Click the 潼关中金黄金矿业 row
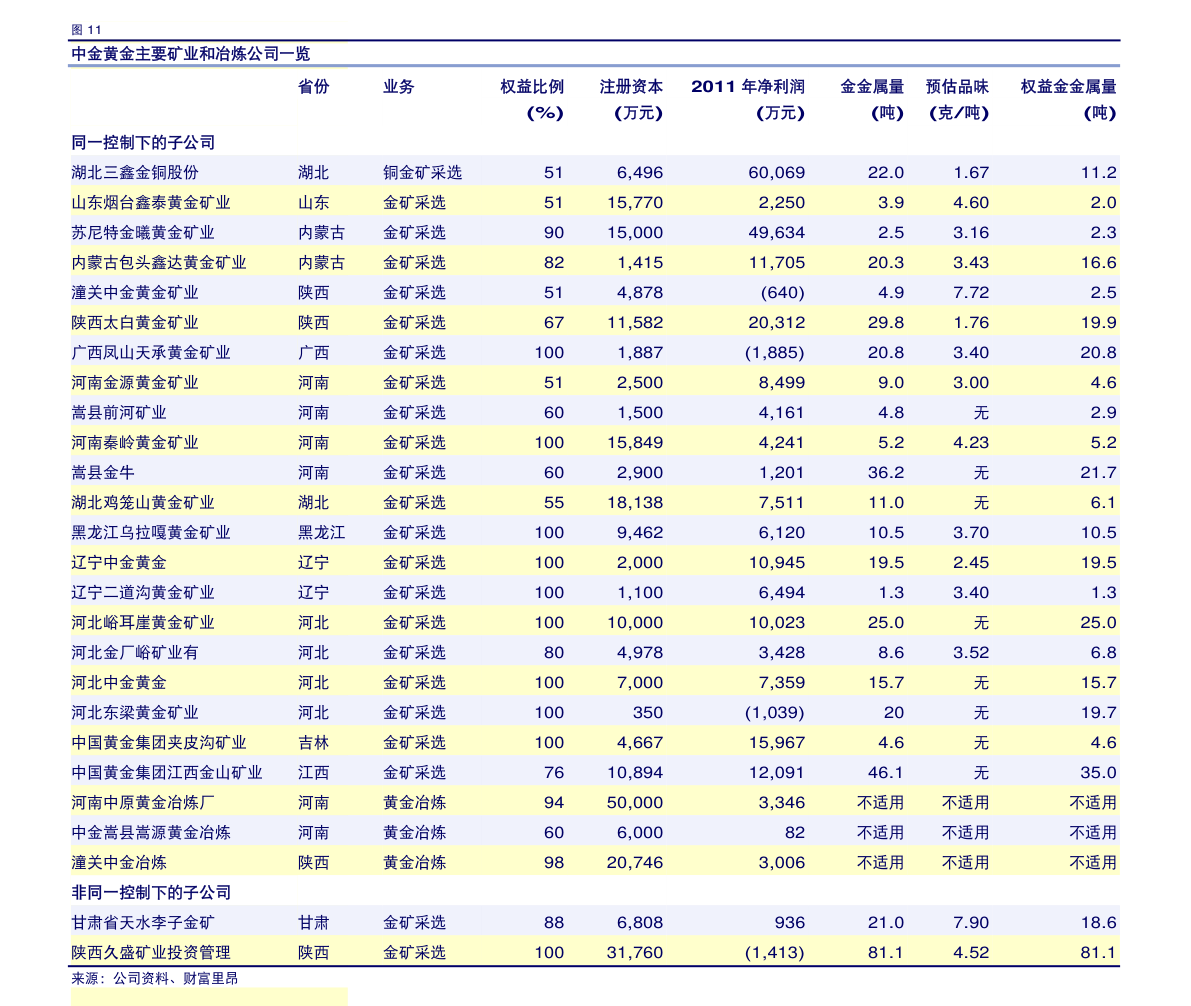1191x1006 pixels. pos(136,292)
